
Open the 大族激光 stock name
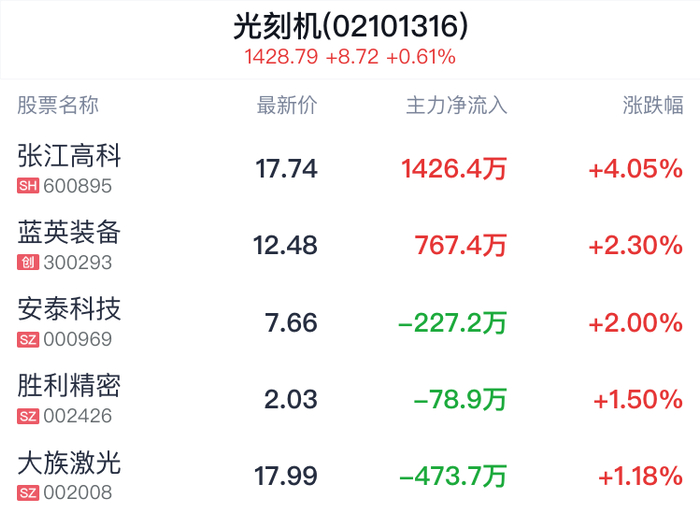coord(70,463)
